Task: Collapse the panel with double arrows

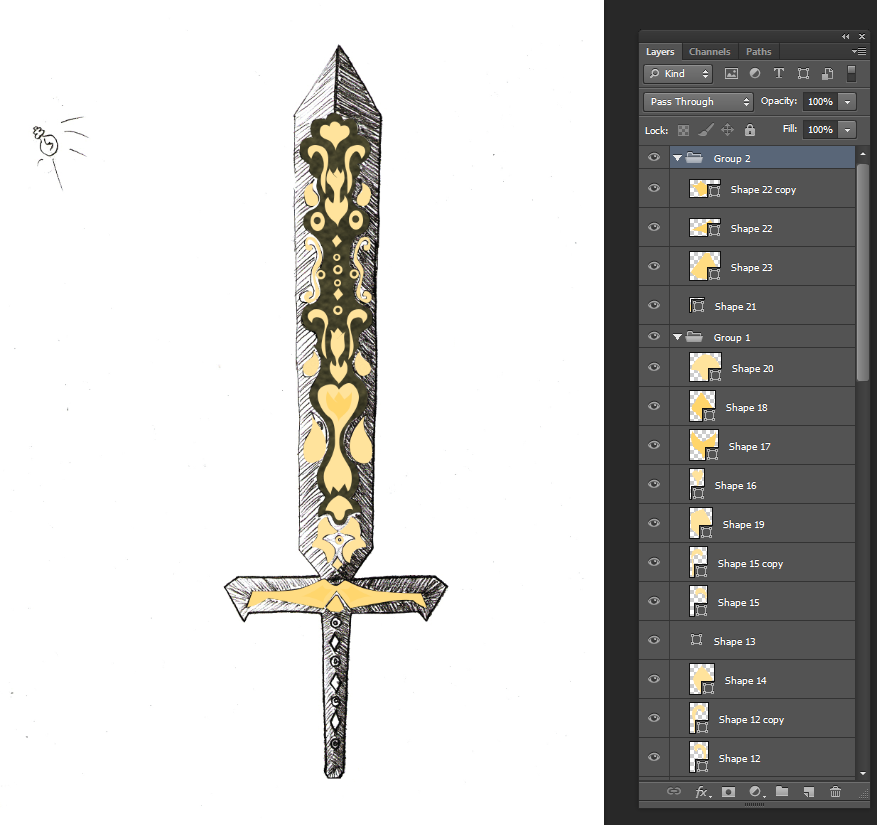Action: click(x=846, y=36)
